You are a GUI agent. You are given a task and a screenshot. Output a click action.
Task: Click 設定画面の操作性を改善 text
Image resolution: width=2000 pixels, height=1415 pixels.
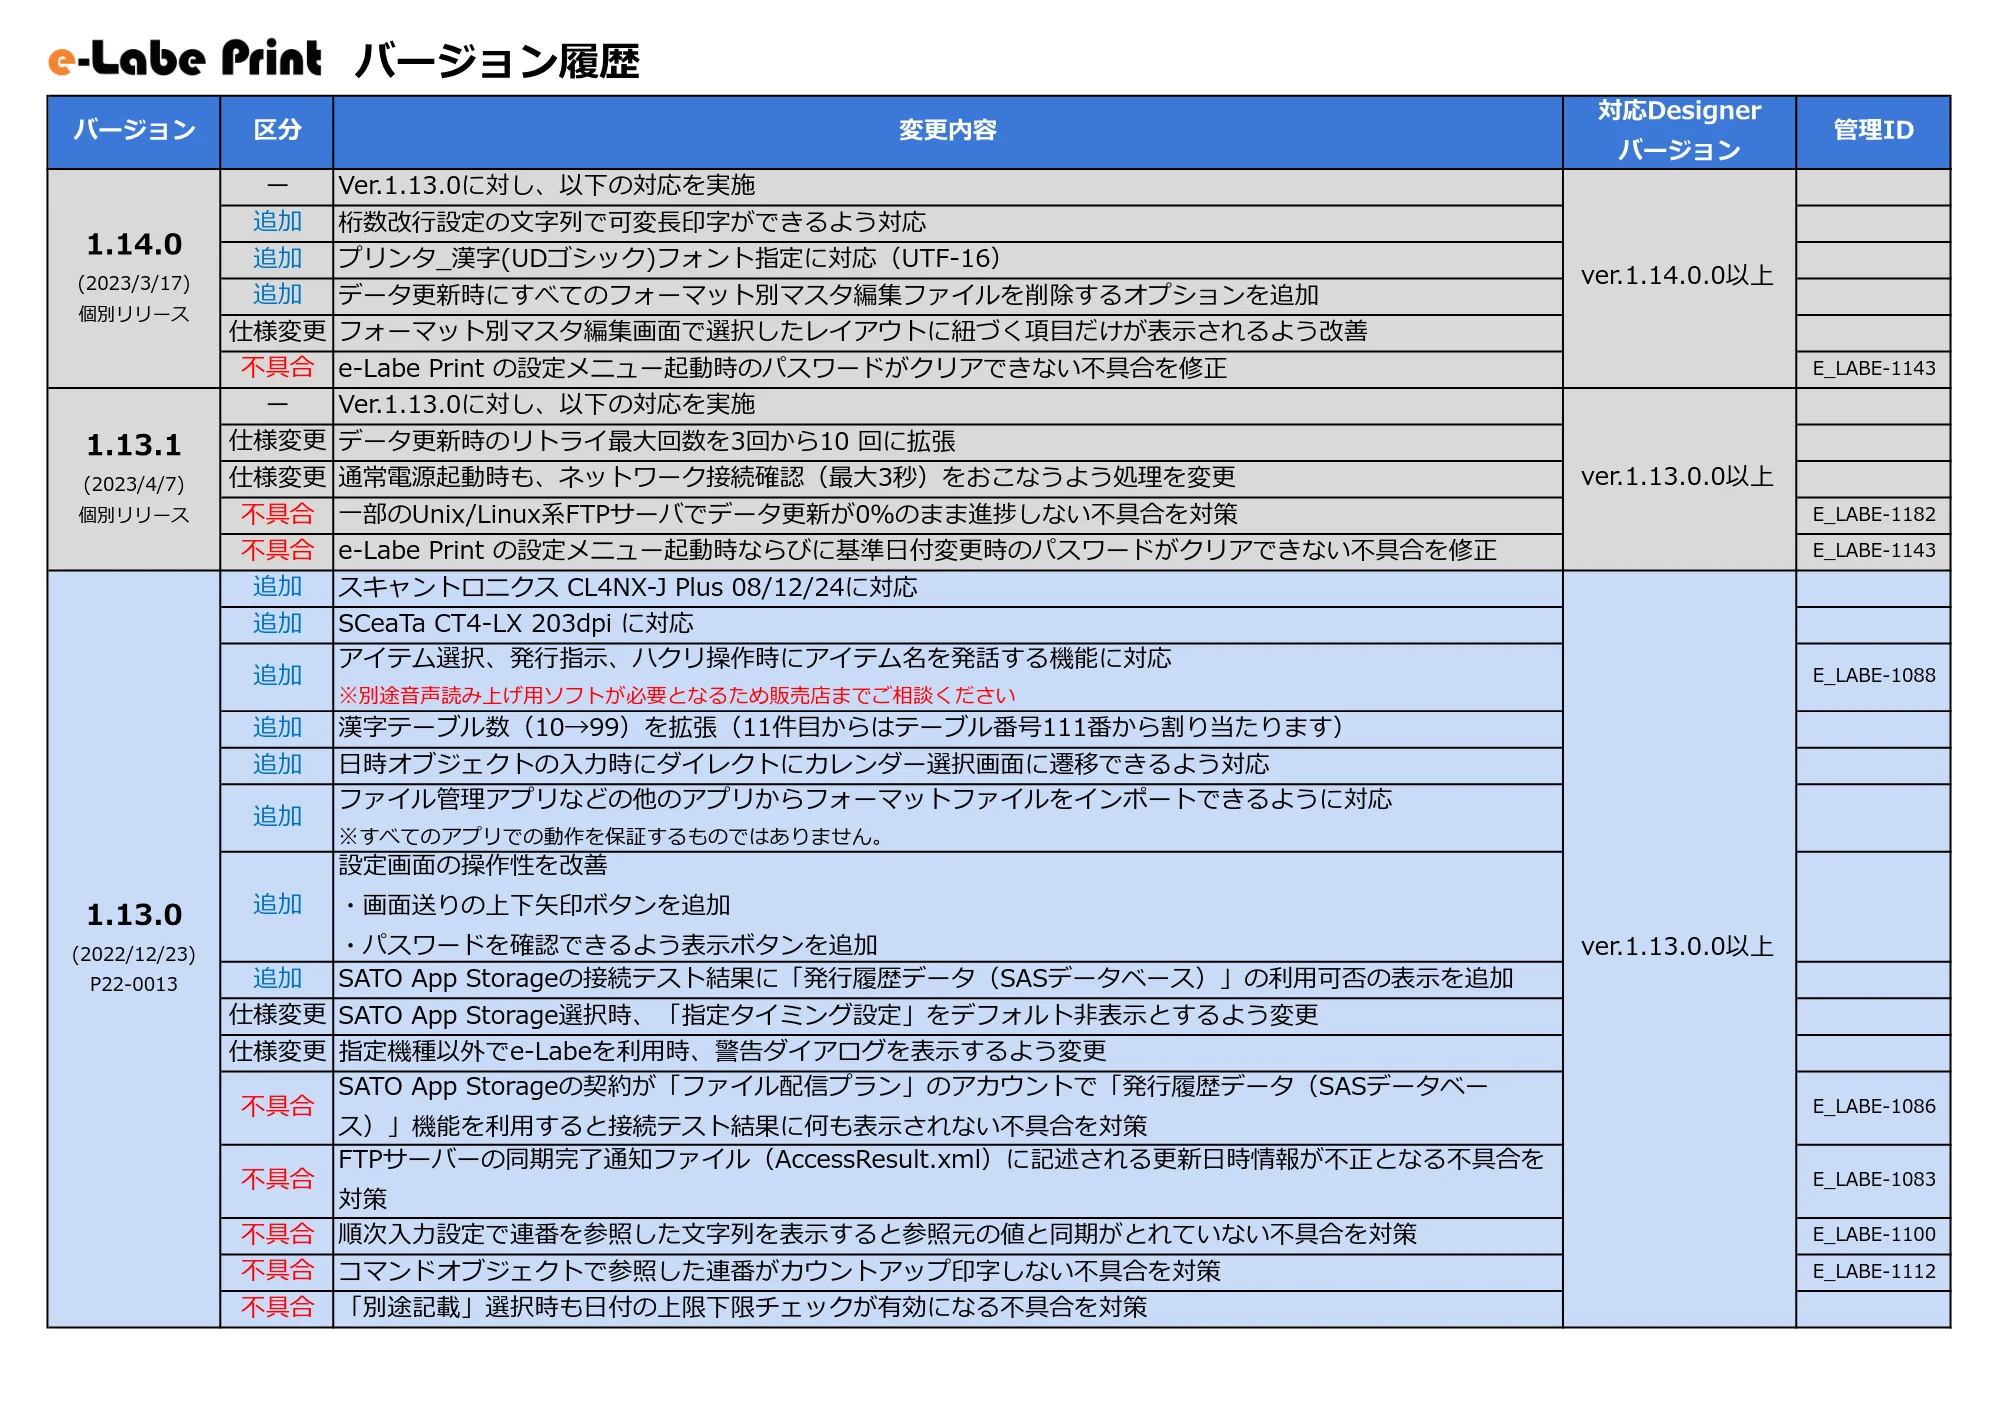[x=473, y=865]
